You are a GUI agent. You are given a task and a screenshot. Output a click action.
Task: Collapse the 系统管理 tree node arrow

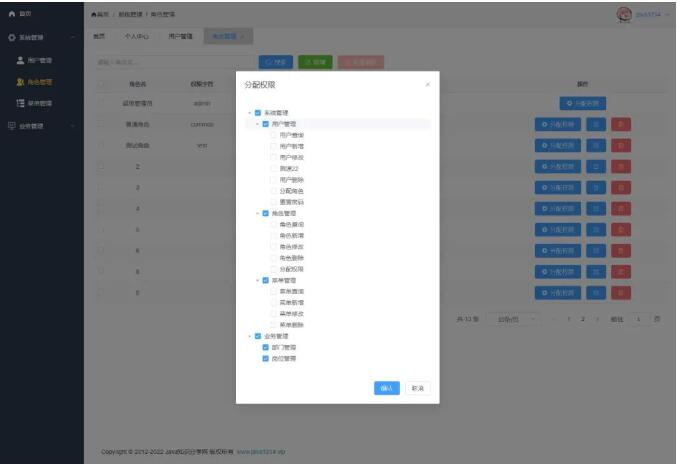(249, 113)
